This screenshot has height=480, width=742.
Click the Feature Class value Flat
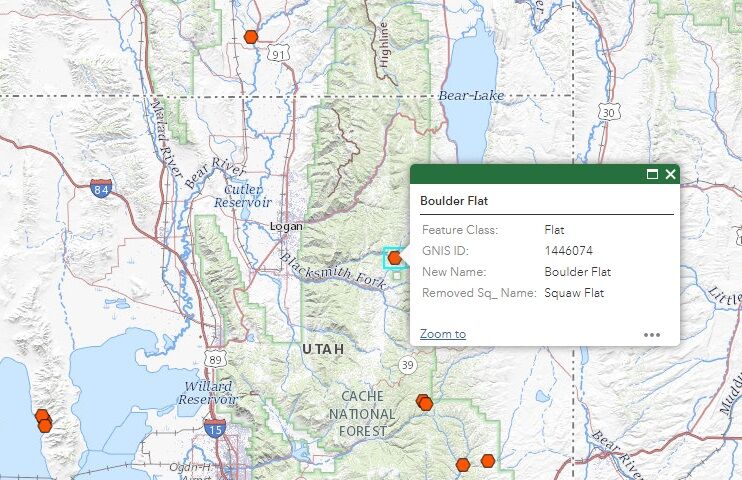(554, 230)
